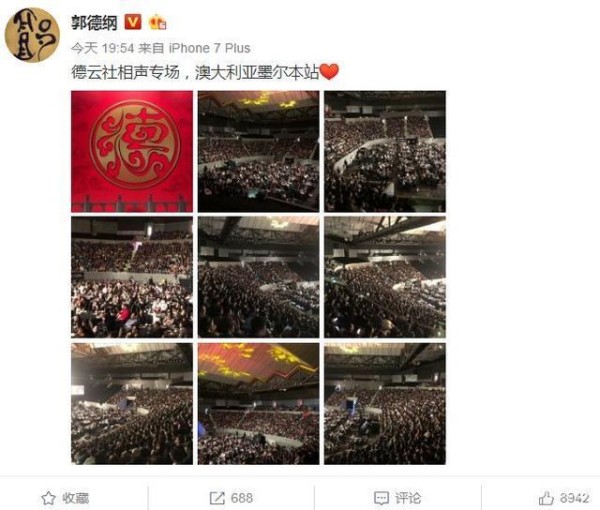Image resolution: width=600 pixels, height=510 pixels.
Task: Click the 评论 comment button label
Action: click(x=408, y=498)
